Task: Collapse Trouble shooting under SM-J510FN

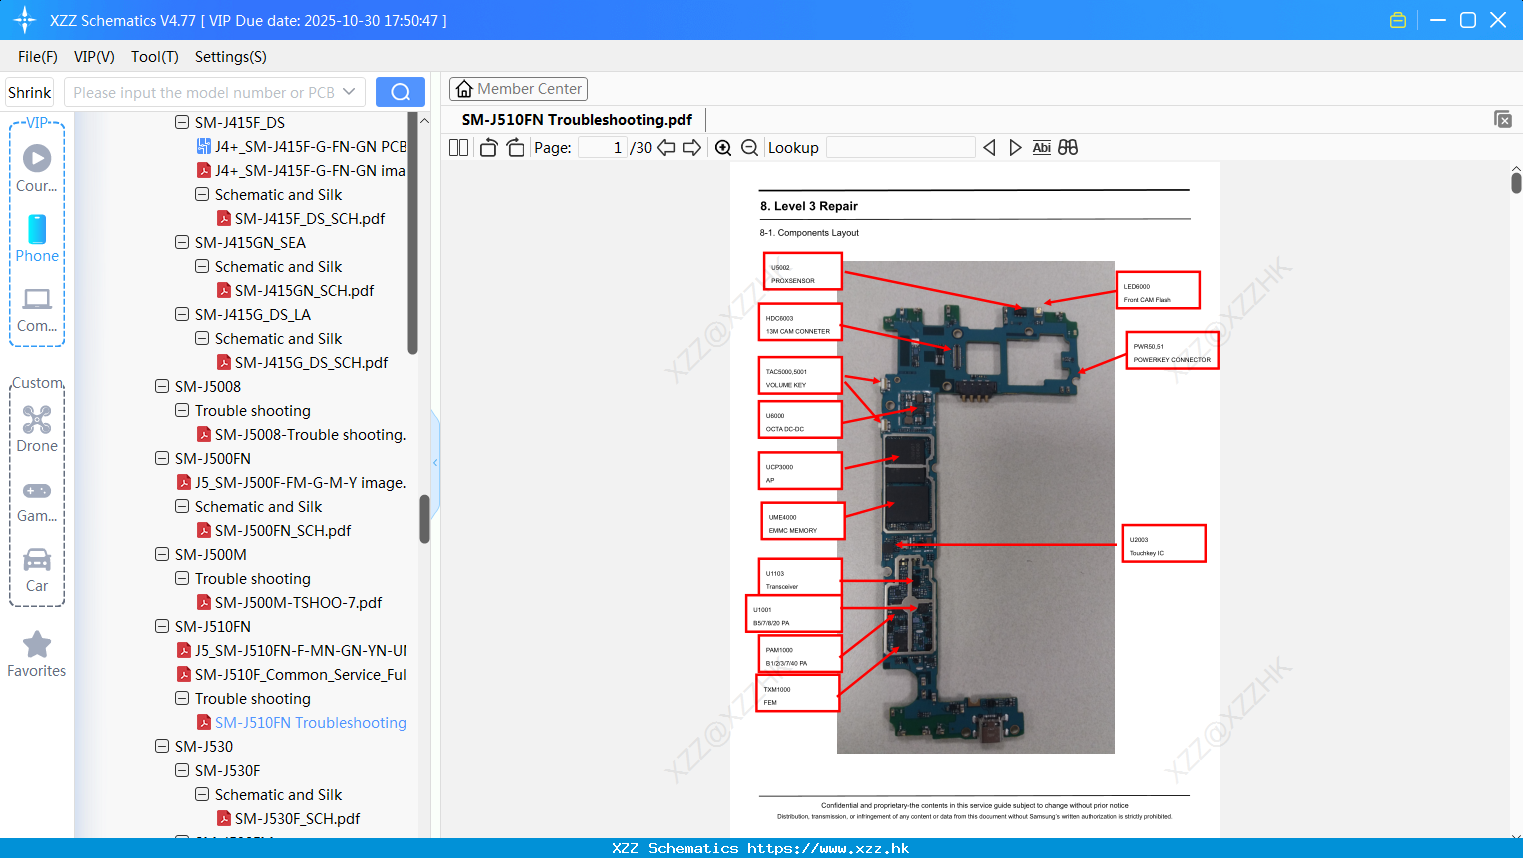Action: (x=182, y=698)
